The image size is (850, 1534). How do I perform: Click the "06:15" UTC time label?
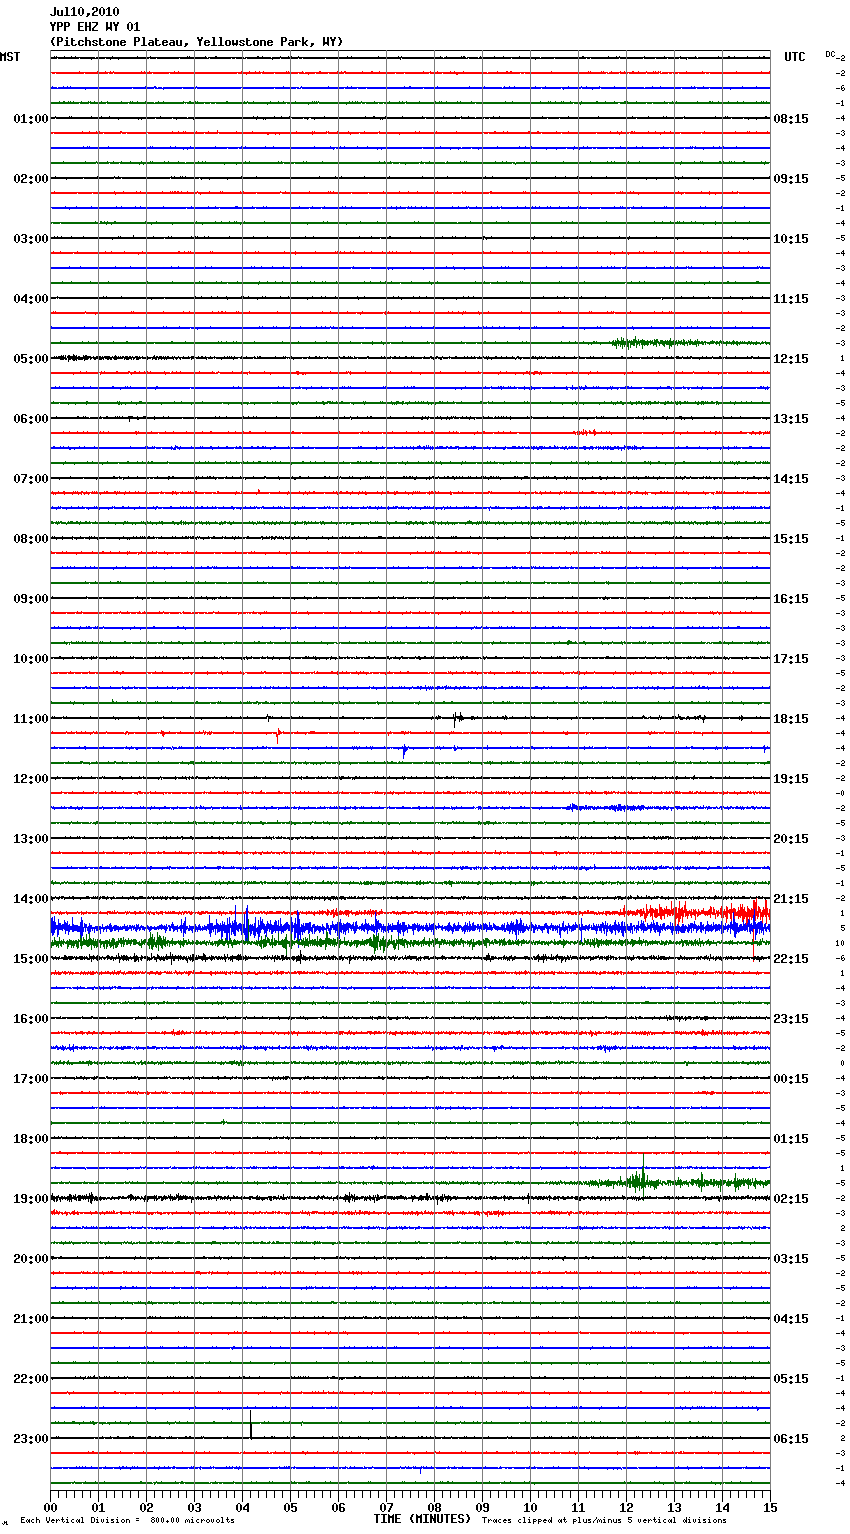[791, 1439]
